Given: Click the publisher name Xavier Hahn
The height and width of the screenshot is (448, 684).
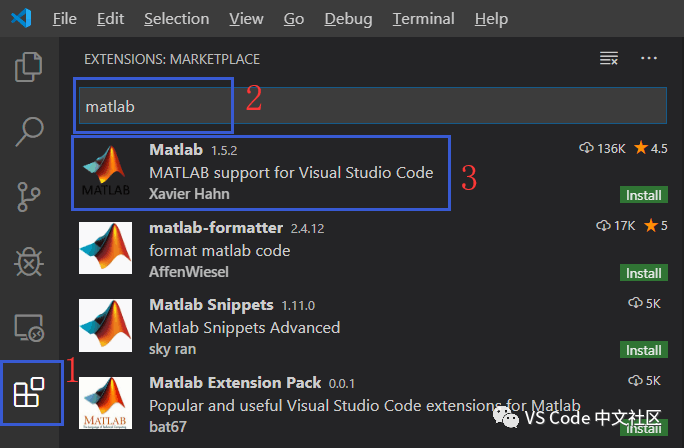Looking at the screenshot, I should coord(189,194).
